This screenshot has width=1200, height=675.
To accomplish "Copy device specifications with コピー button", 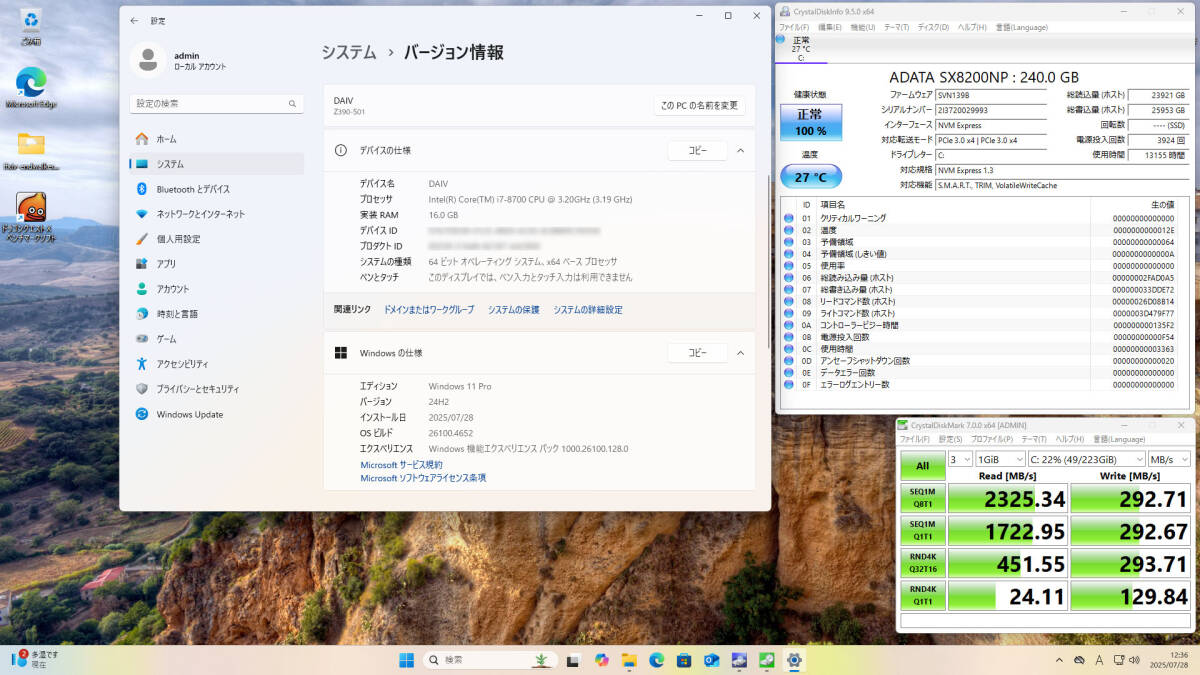I will pyautogui.click(x=697, y=150).
